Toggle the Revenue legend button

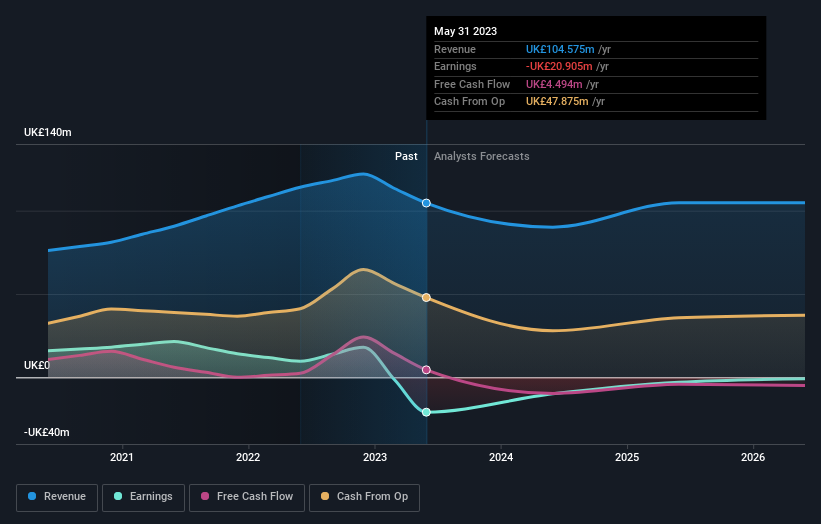pyautogui.click(x=57, y=497)
